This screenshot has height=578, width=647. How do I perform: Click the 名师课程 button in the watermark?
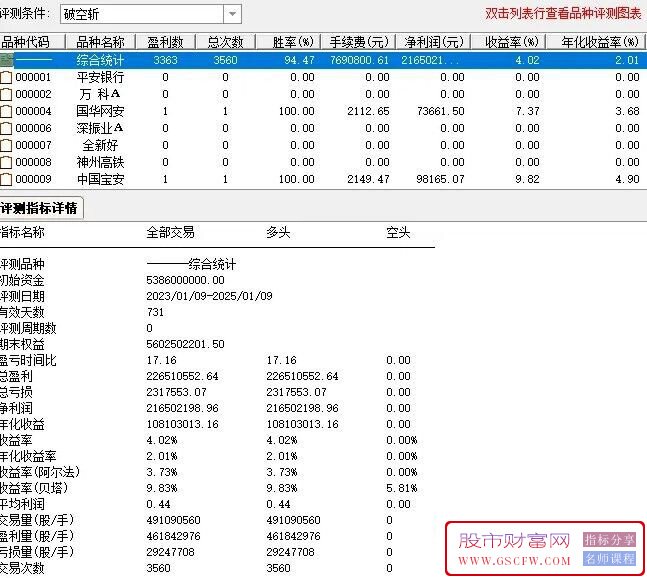609,559
